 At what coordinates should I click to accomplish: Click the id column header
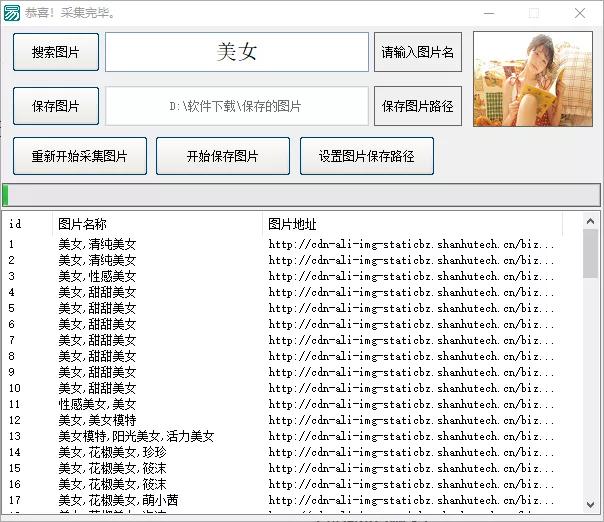point(27,224)
